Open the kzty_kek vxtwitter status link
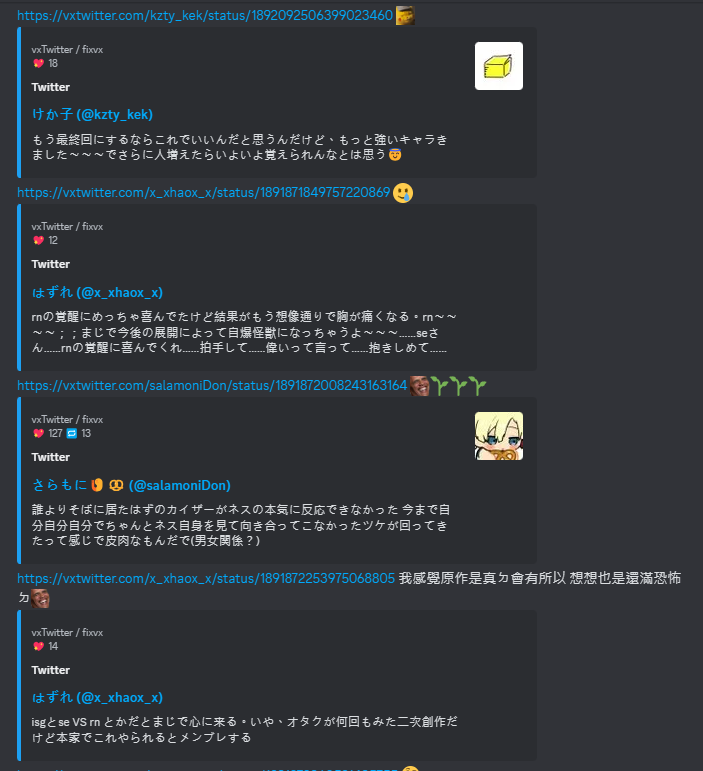The image size is (703, 771). [205, 16]
